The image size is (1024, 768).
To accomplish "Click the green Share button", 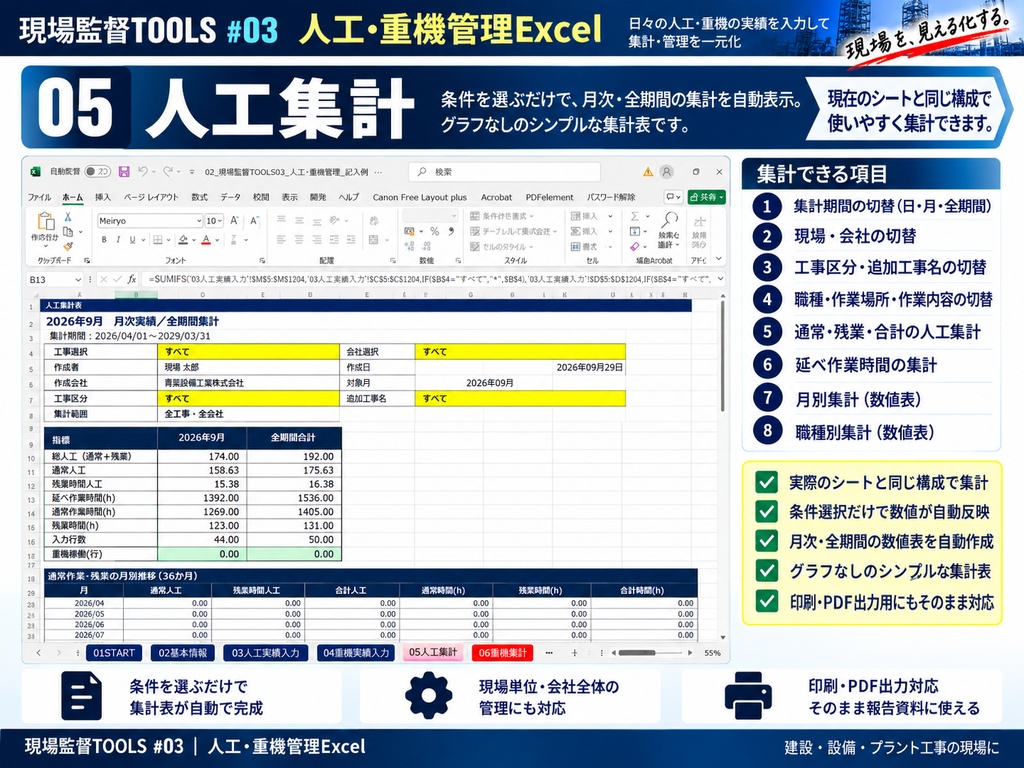I will (706, 197).
